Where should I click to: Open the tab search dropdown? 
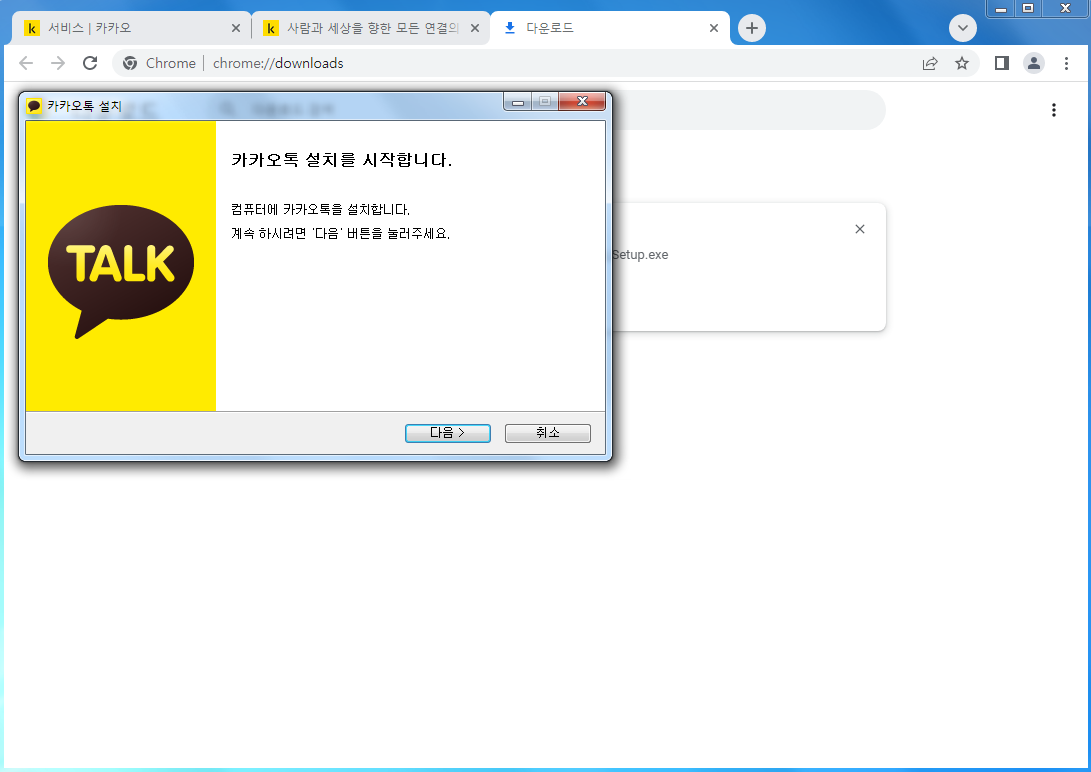(963, 28)
